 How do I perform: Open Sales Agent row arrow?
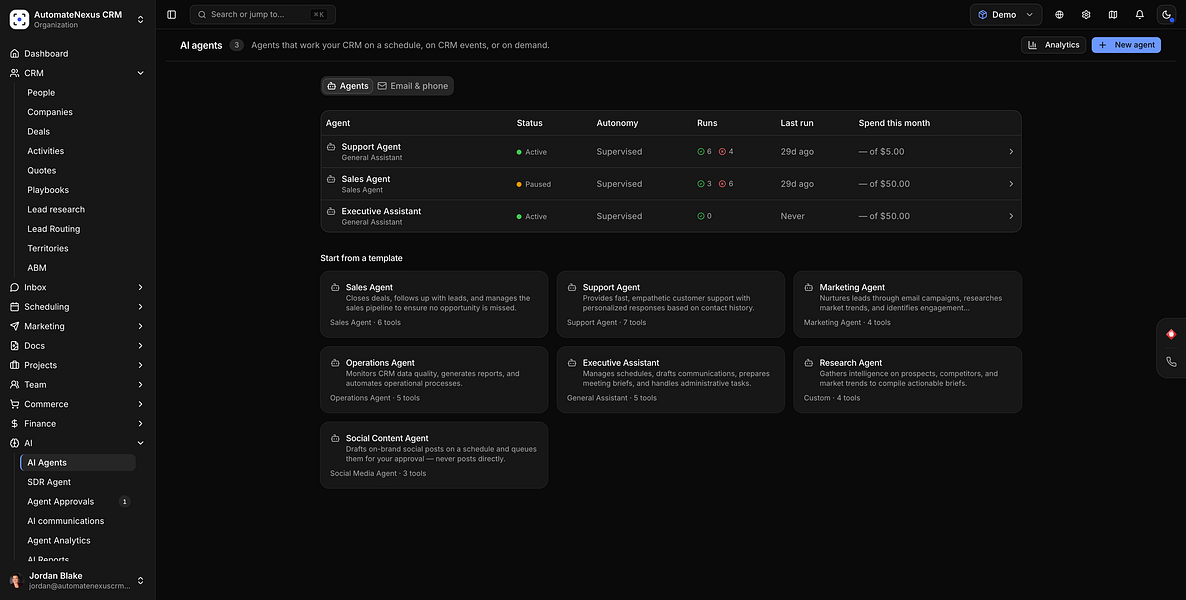click(1011, 184)
